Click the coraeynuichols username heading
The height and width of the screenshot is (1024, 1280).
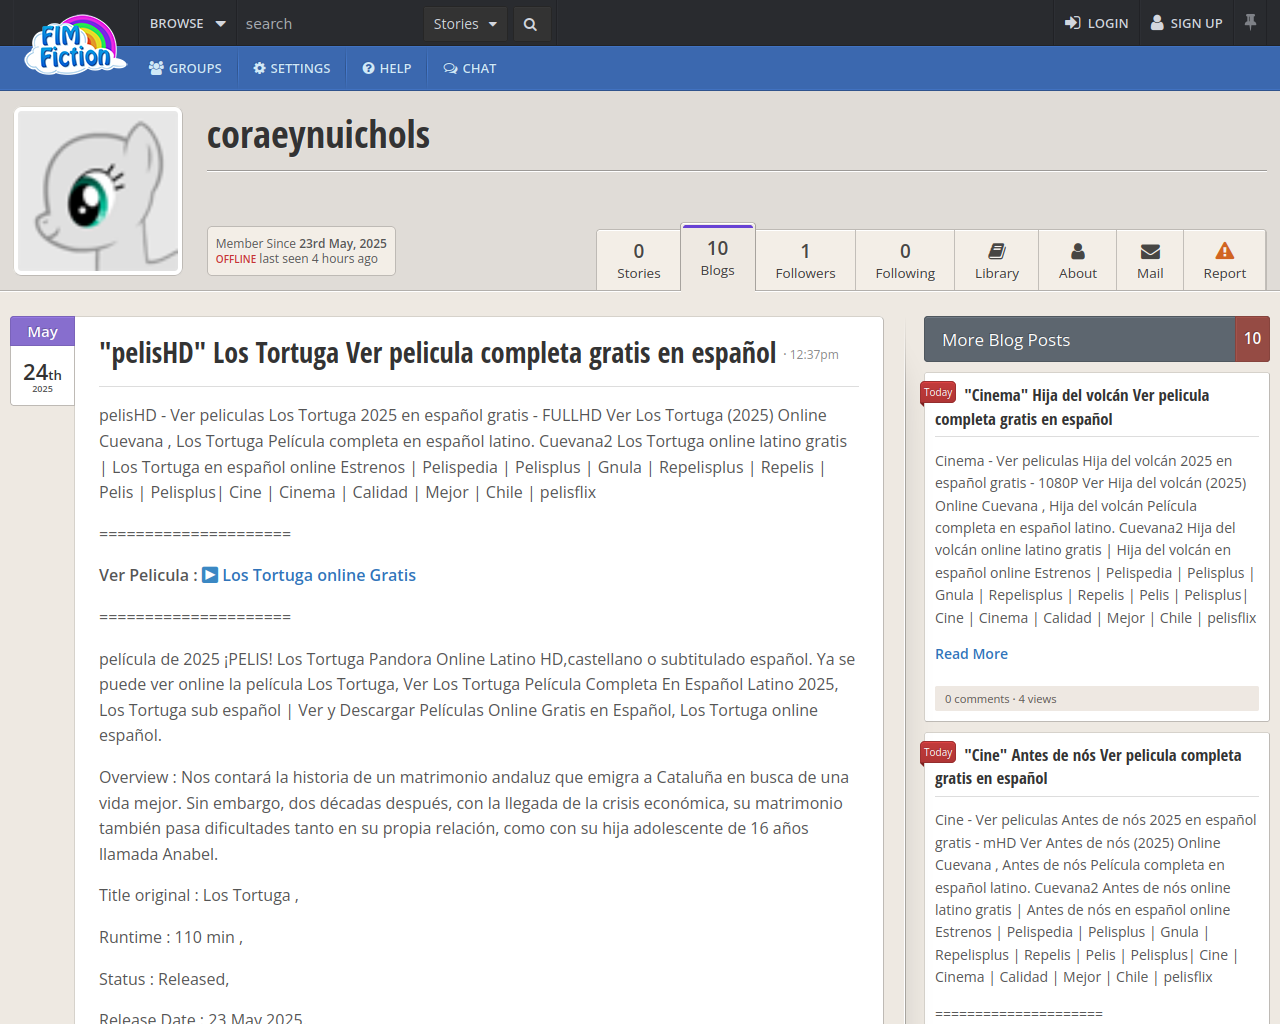point(318,135)
